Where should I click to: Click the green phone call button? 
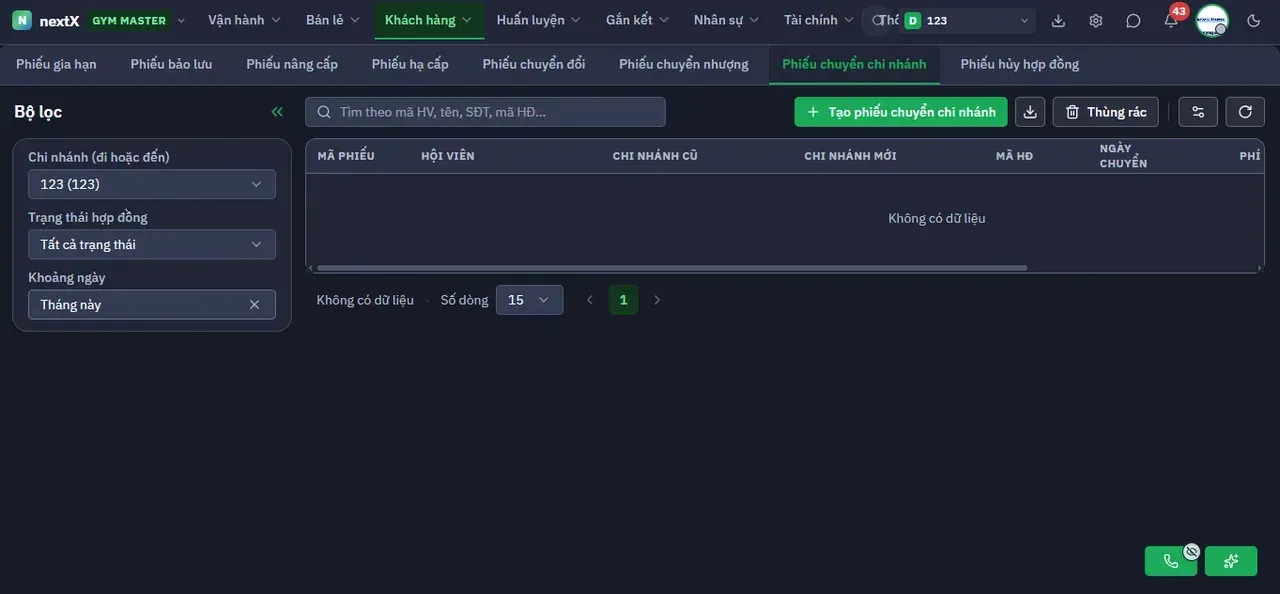(x=1171, y=561)
